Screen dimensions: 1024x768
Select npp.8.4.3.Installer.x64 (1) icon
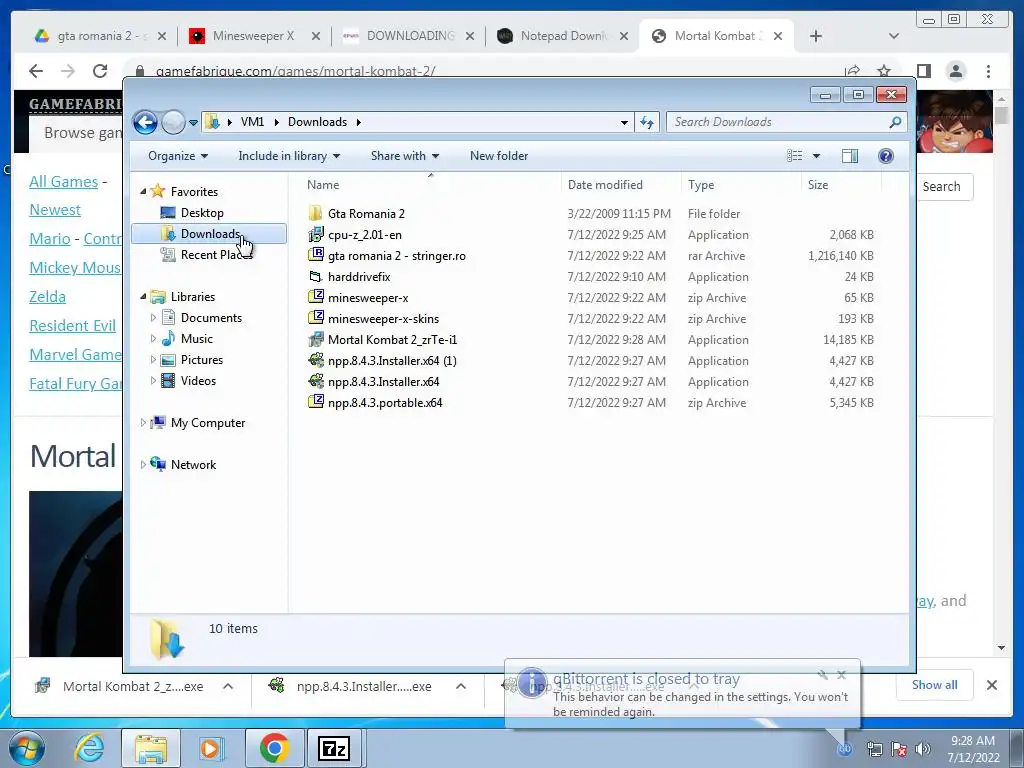coord(315,360)
